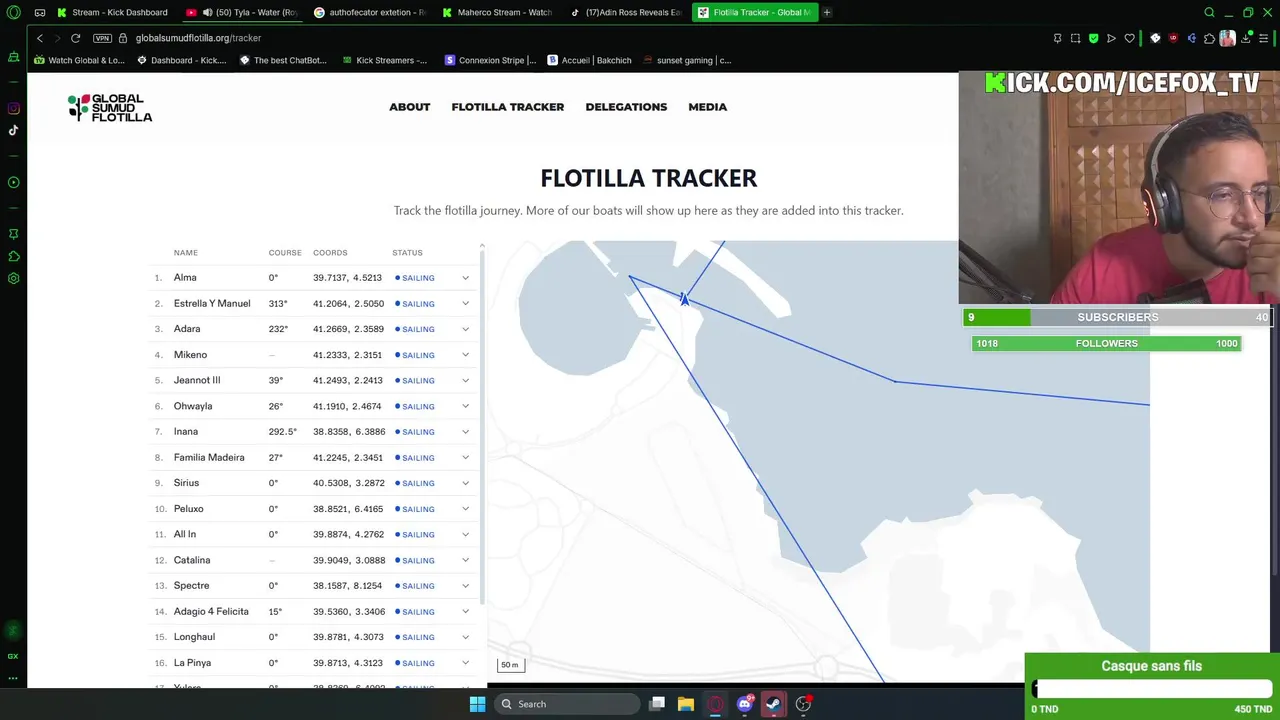
Task: Open the sidebar settings gear icon
Action: pos(13,278)
